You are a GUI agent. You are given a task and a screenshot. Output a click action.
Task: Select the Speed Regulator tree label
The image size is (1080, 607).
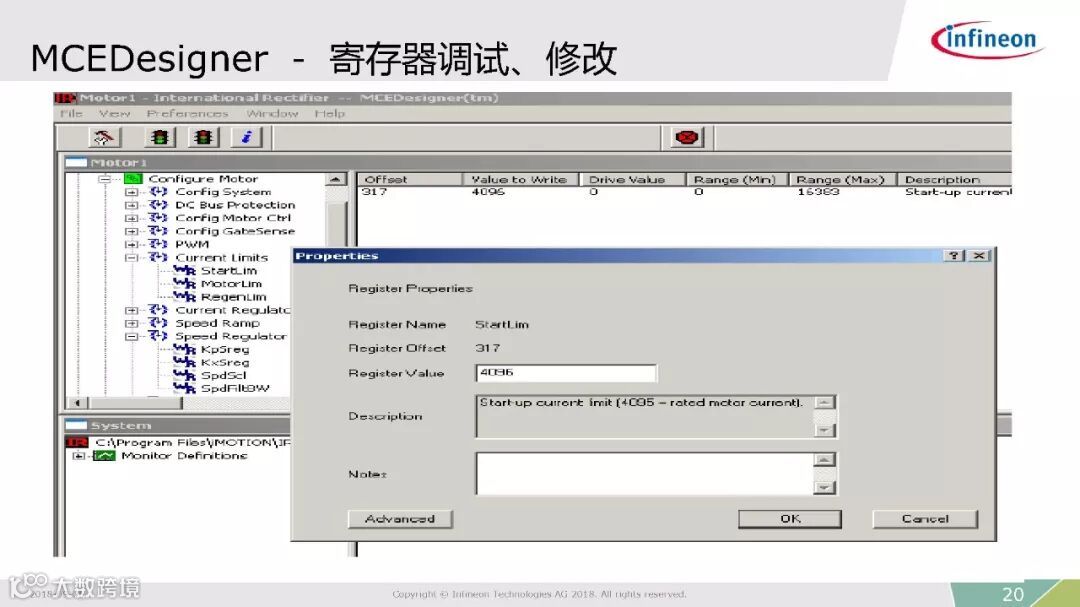[x=231, y=336]
